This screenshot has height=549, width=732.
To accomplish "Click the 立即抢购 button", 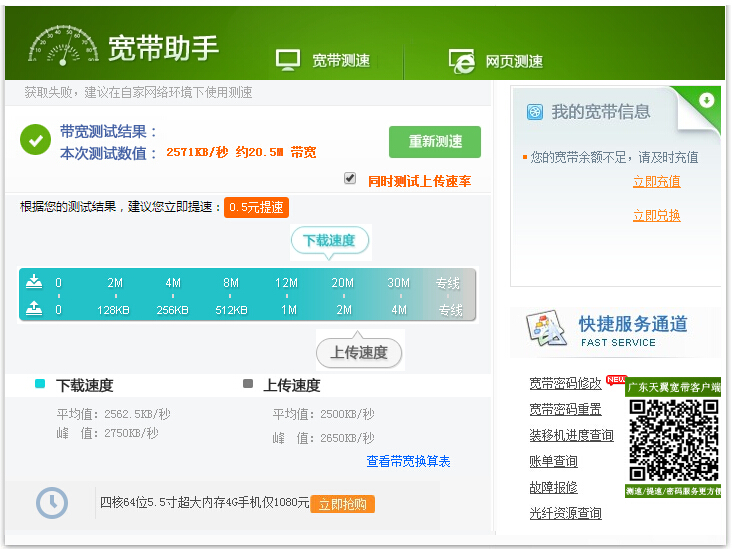I will (343, 504).
